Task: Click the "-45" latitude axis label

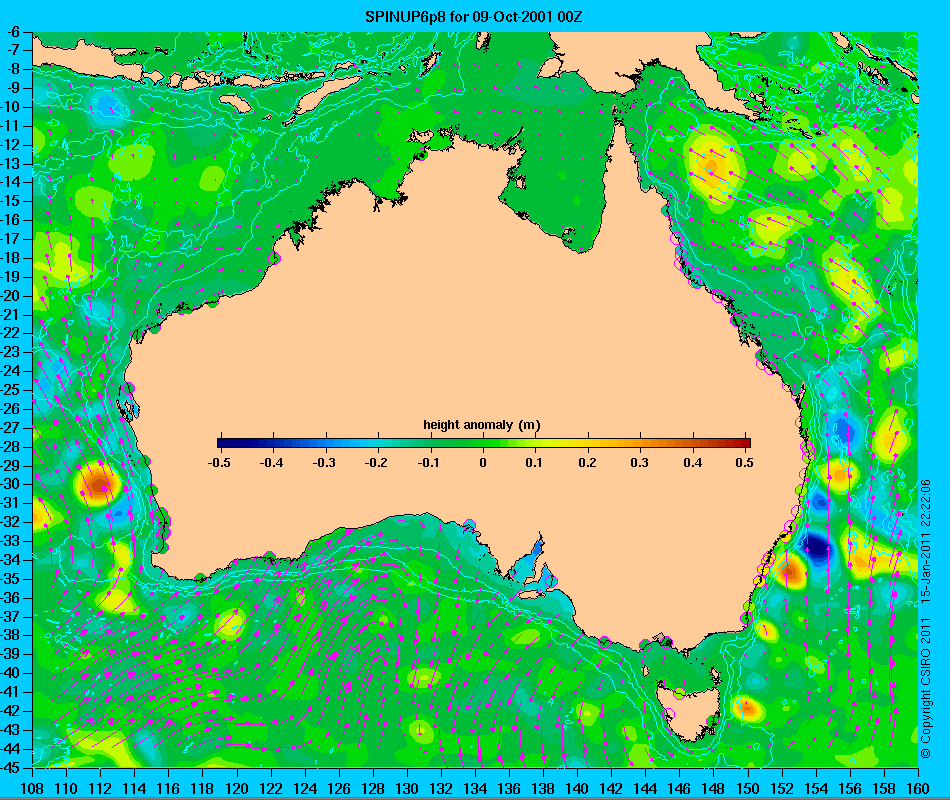Action: tap(11, 767)
